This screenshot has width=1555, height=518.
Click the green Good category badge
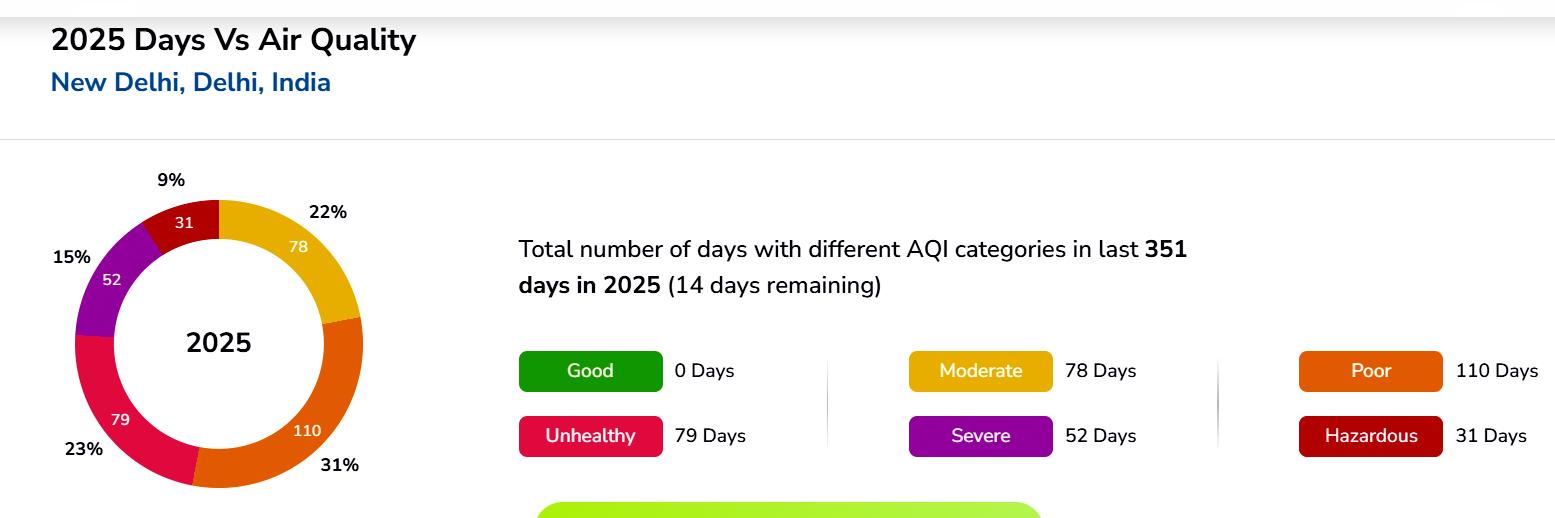590,371
